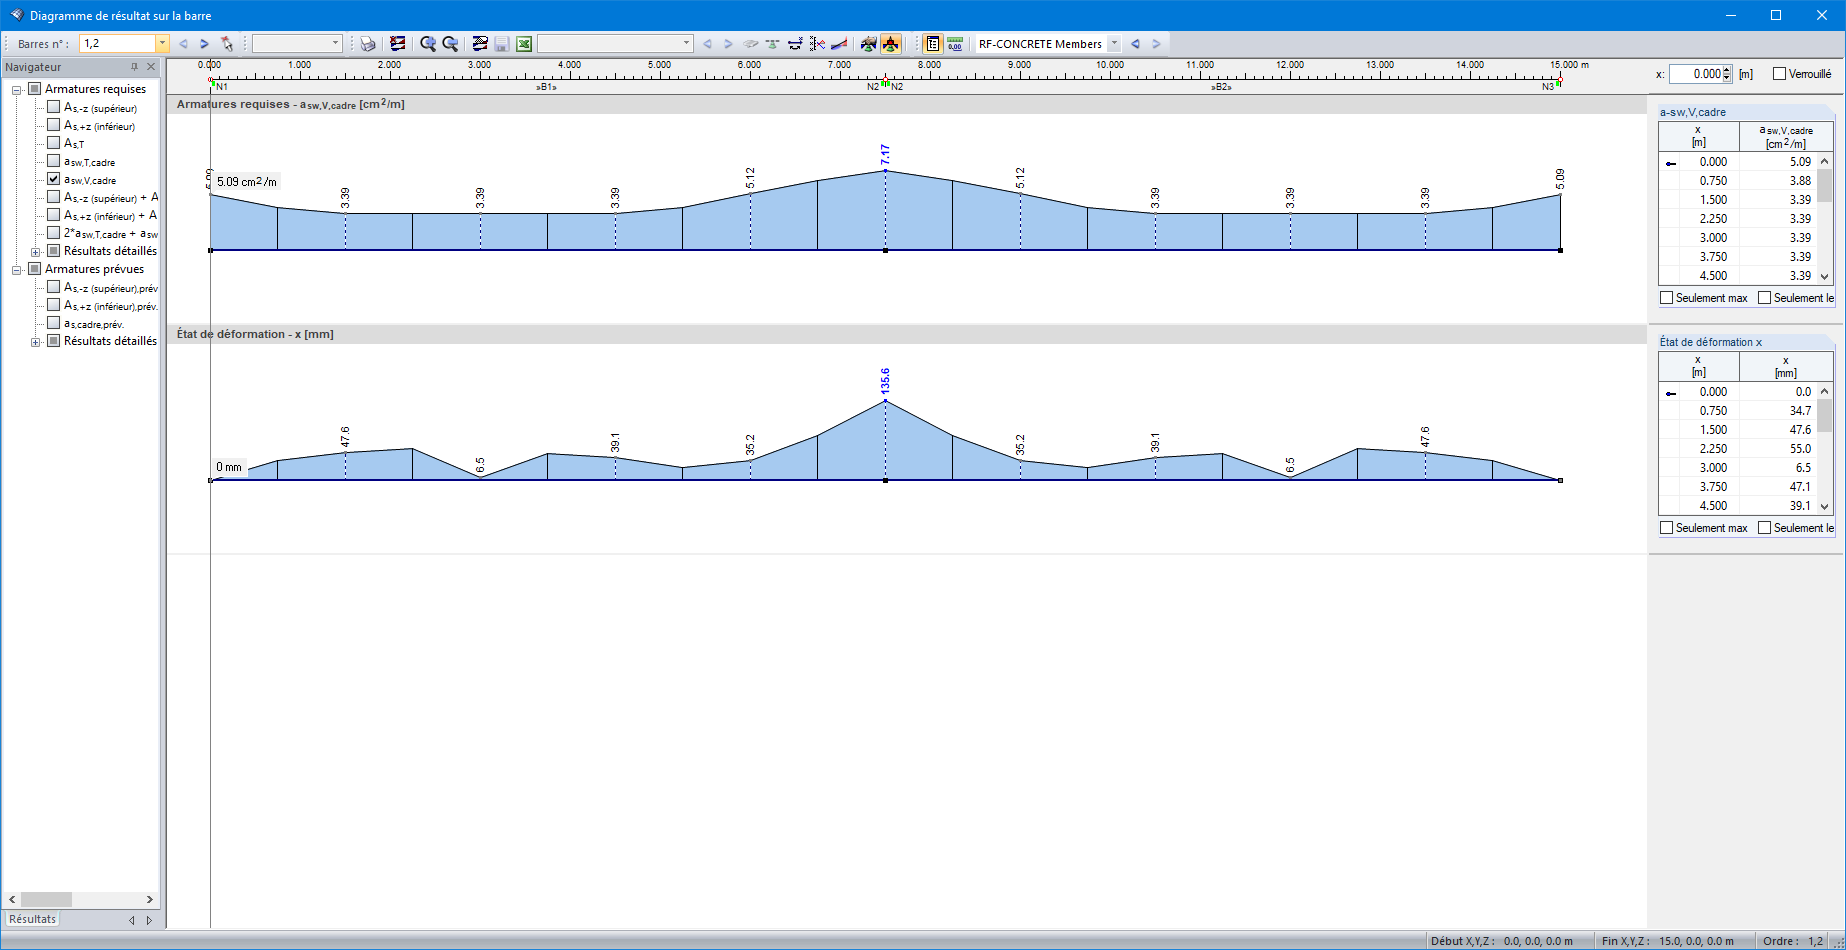
Task: Open the Barres n° dropdown arrow
Action: 162,44
